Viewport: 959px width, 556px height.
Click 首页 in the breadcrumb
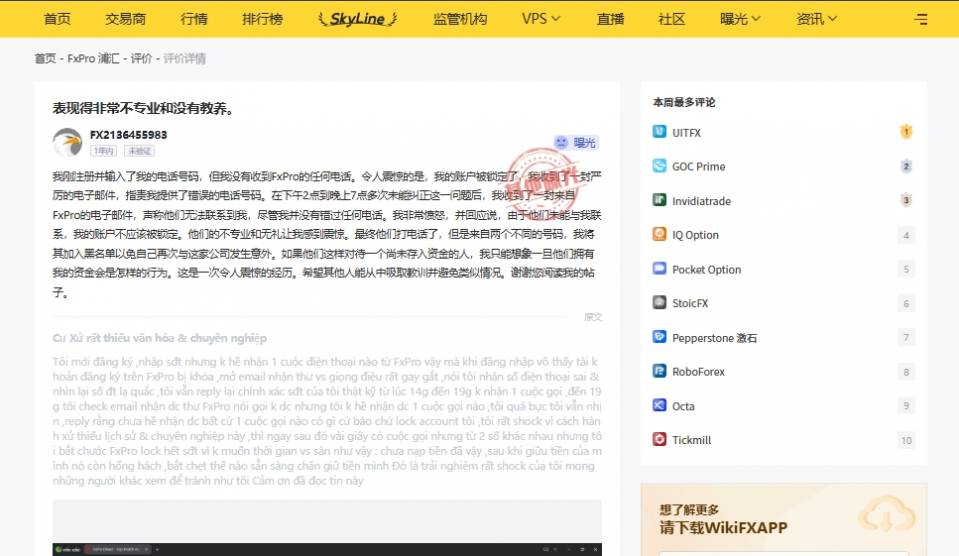point(45,59)
